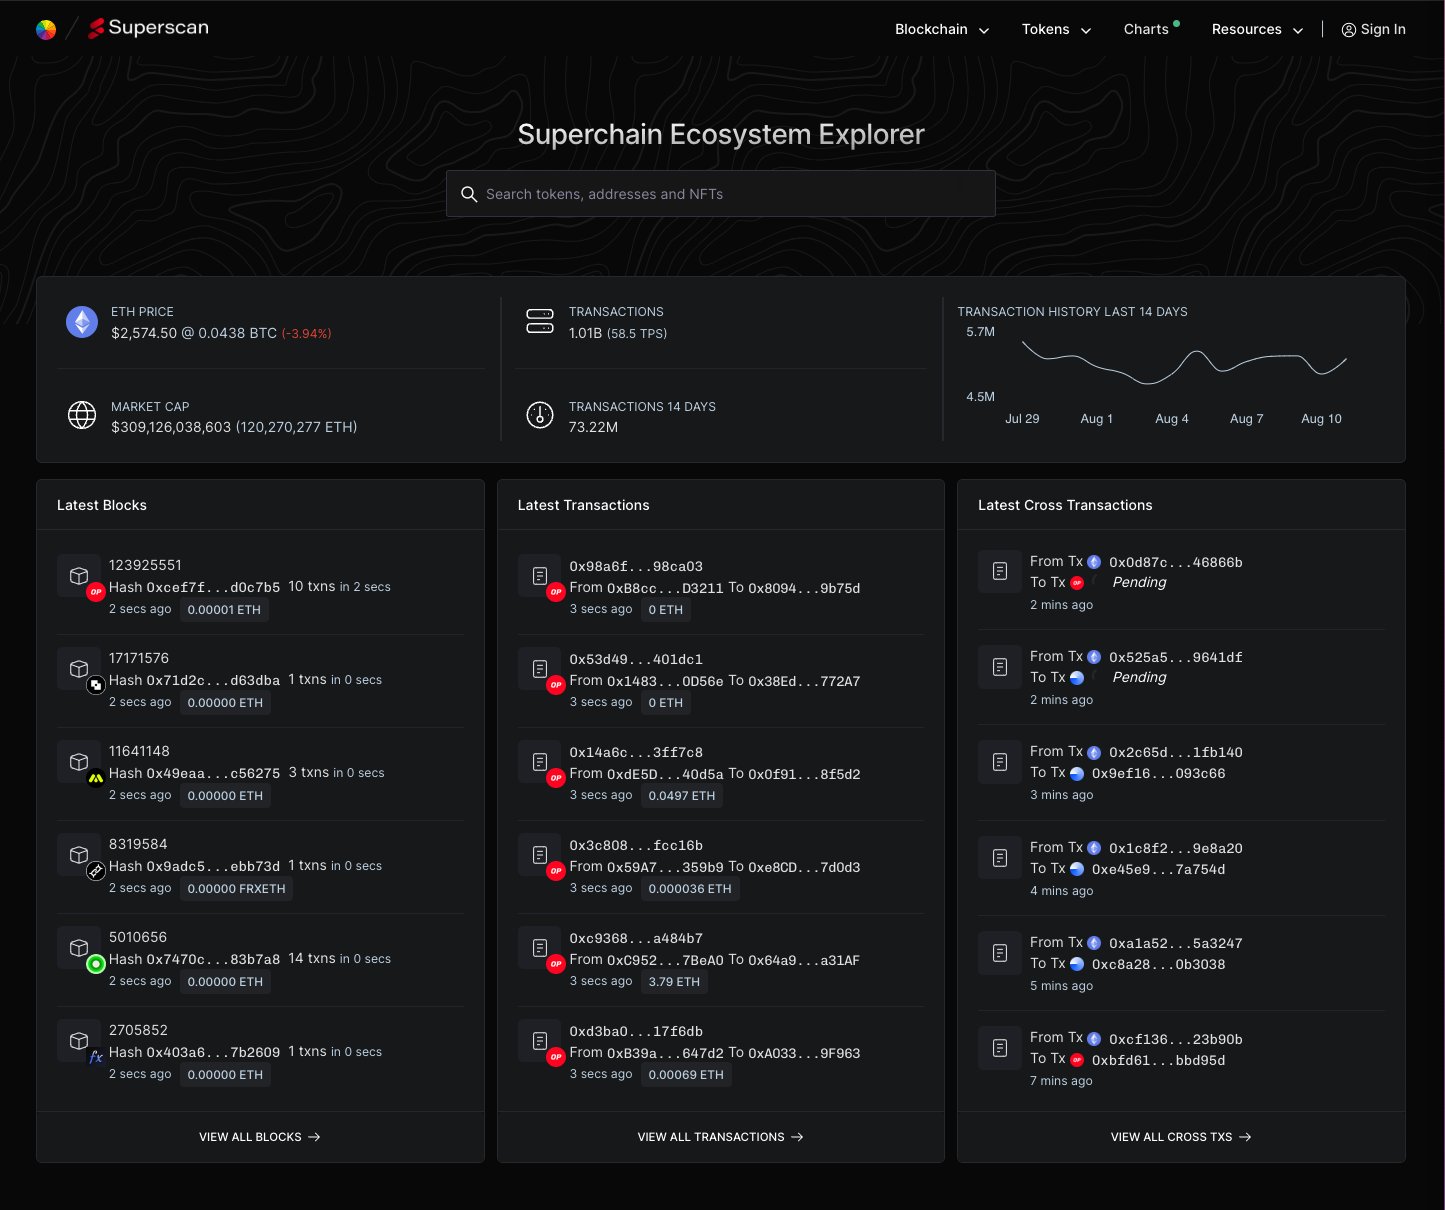
Task: Open the Resources dropdown
Action: tap(1255, 29)
